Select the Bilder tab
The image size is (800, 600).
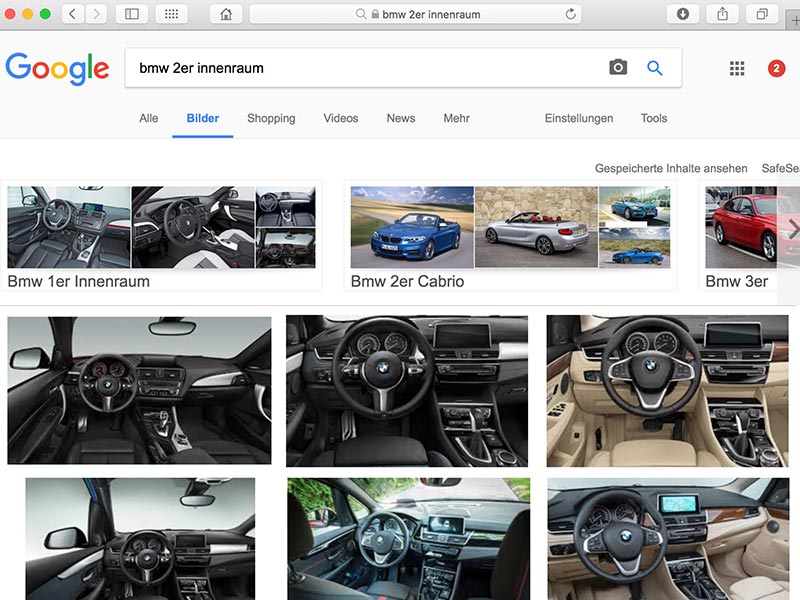(x=203, y=118)
